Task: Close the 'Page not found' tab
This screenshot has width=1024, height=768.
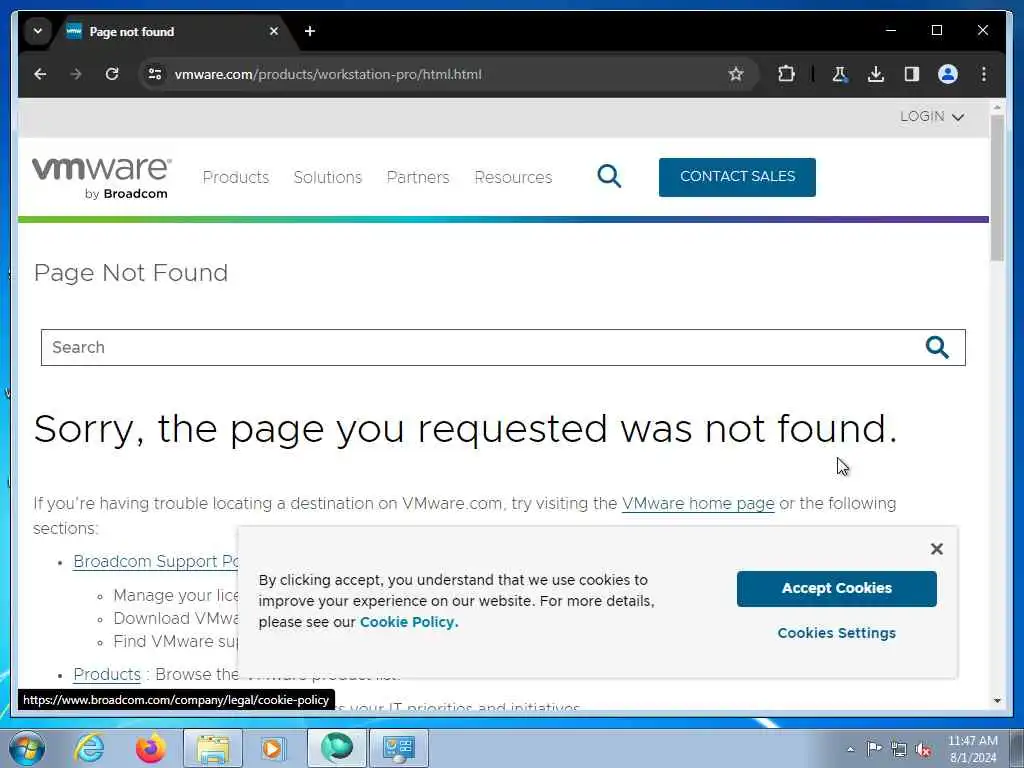Action: (274, 31)
